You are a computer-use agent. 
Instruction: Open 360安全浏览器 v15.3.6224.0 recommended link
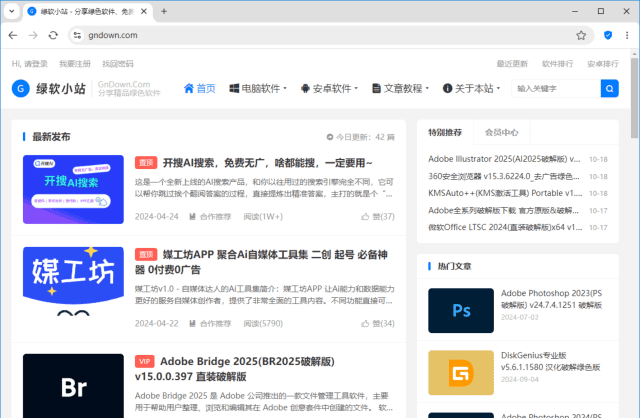coord(504,176)
